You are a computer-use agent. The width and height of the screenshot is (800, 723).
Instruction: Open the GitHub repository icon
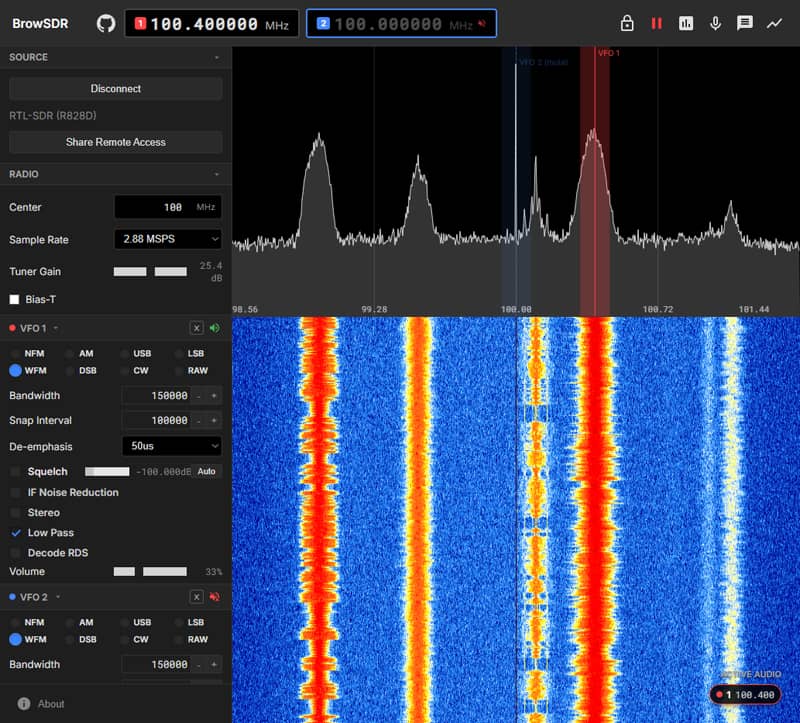click(x=106, y=23)
